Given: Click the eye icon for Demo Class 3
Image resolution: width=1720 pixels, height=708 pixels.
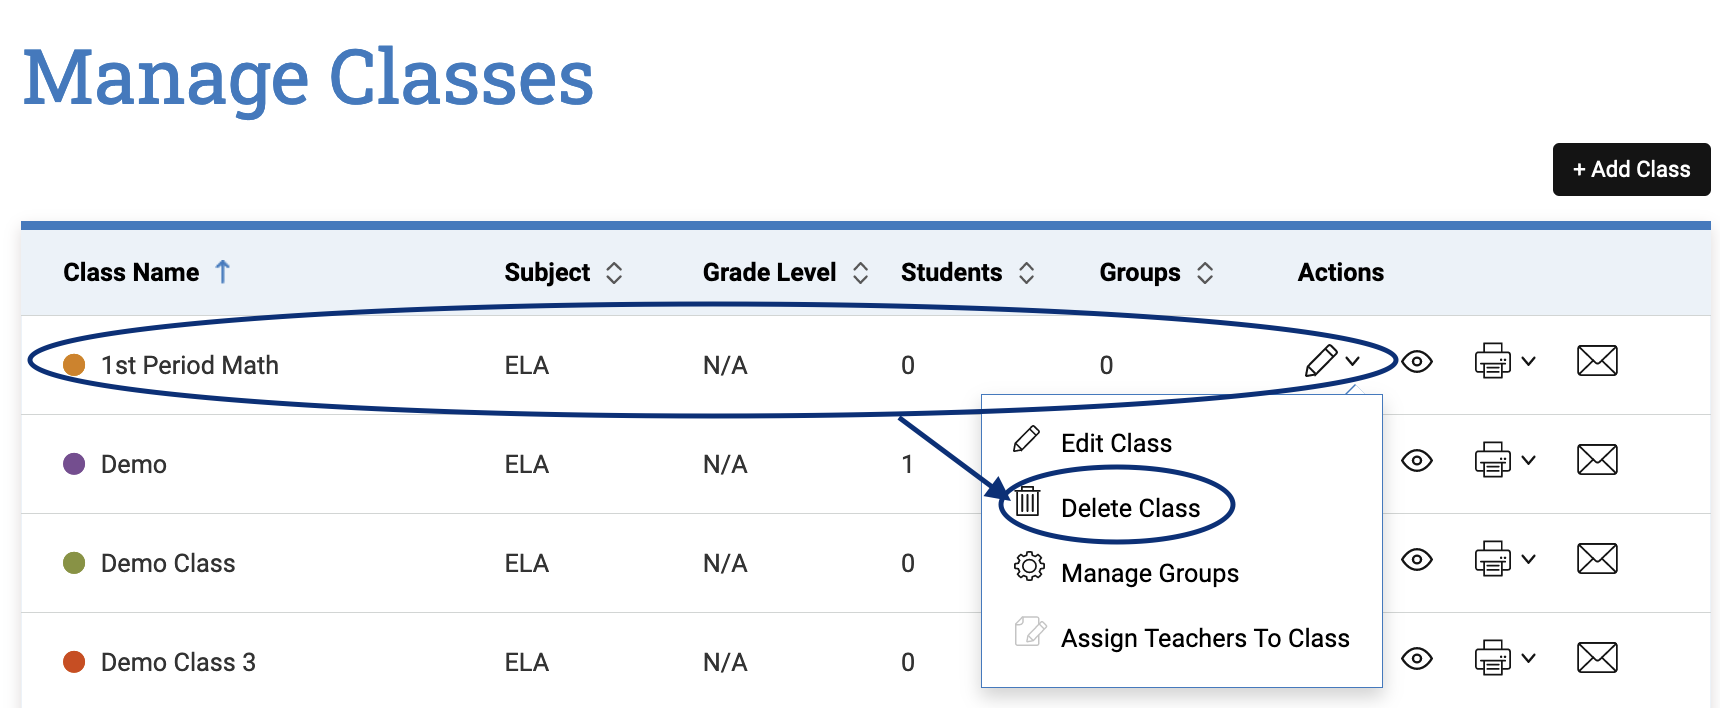Looking at the screenshot, I should (x=1417, y=658).
